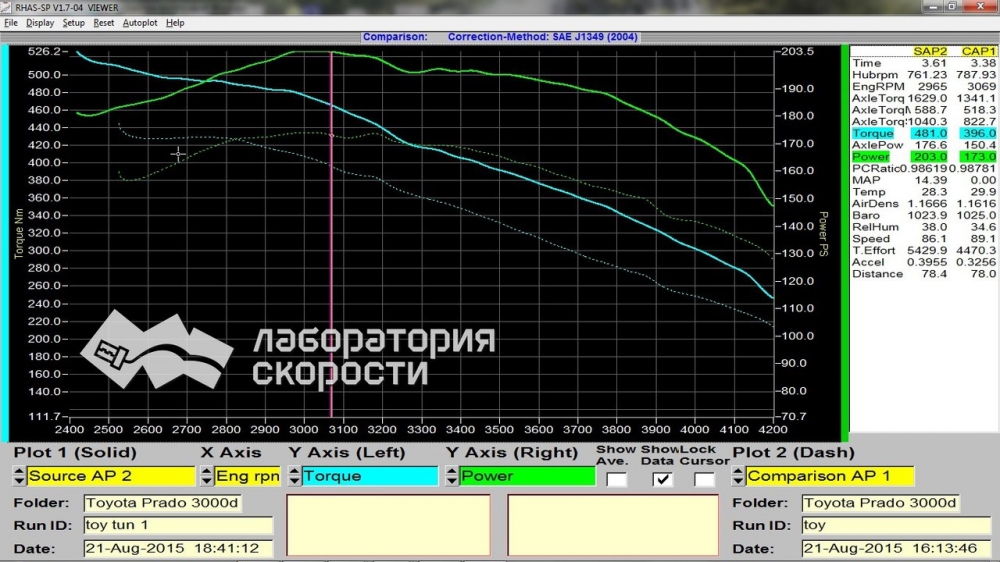Click the Date field showing 16:13:46
Screen dimensions: 1000x562
[881, 548]
